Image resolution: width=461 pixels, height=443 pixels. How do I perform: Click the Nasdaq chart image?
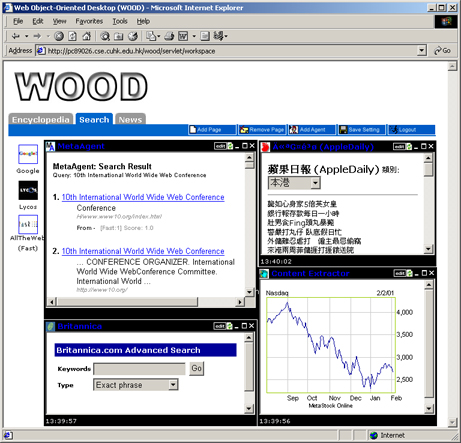(x=340, y=349)
